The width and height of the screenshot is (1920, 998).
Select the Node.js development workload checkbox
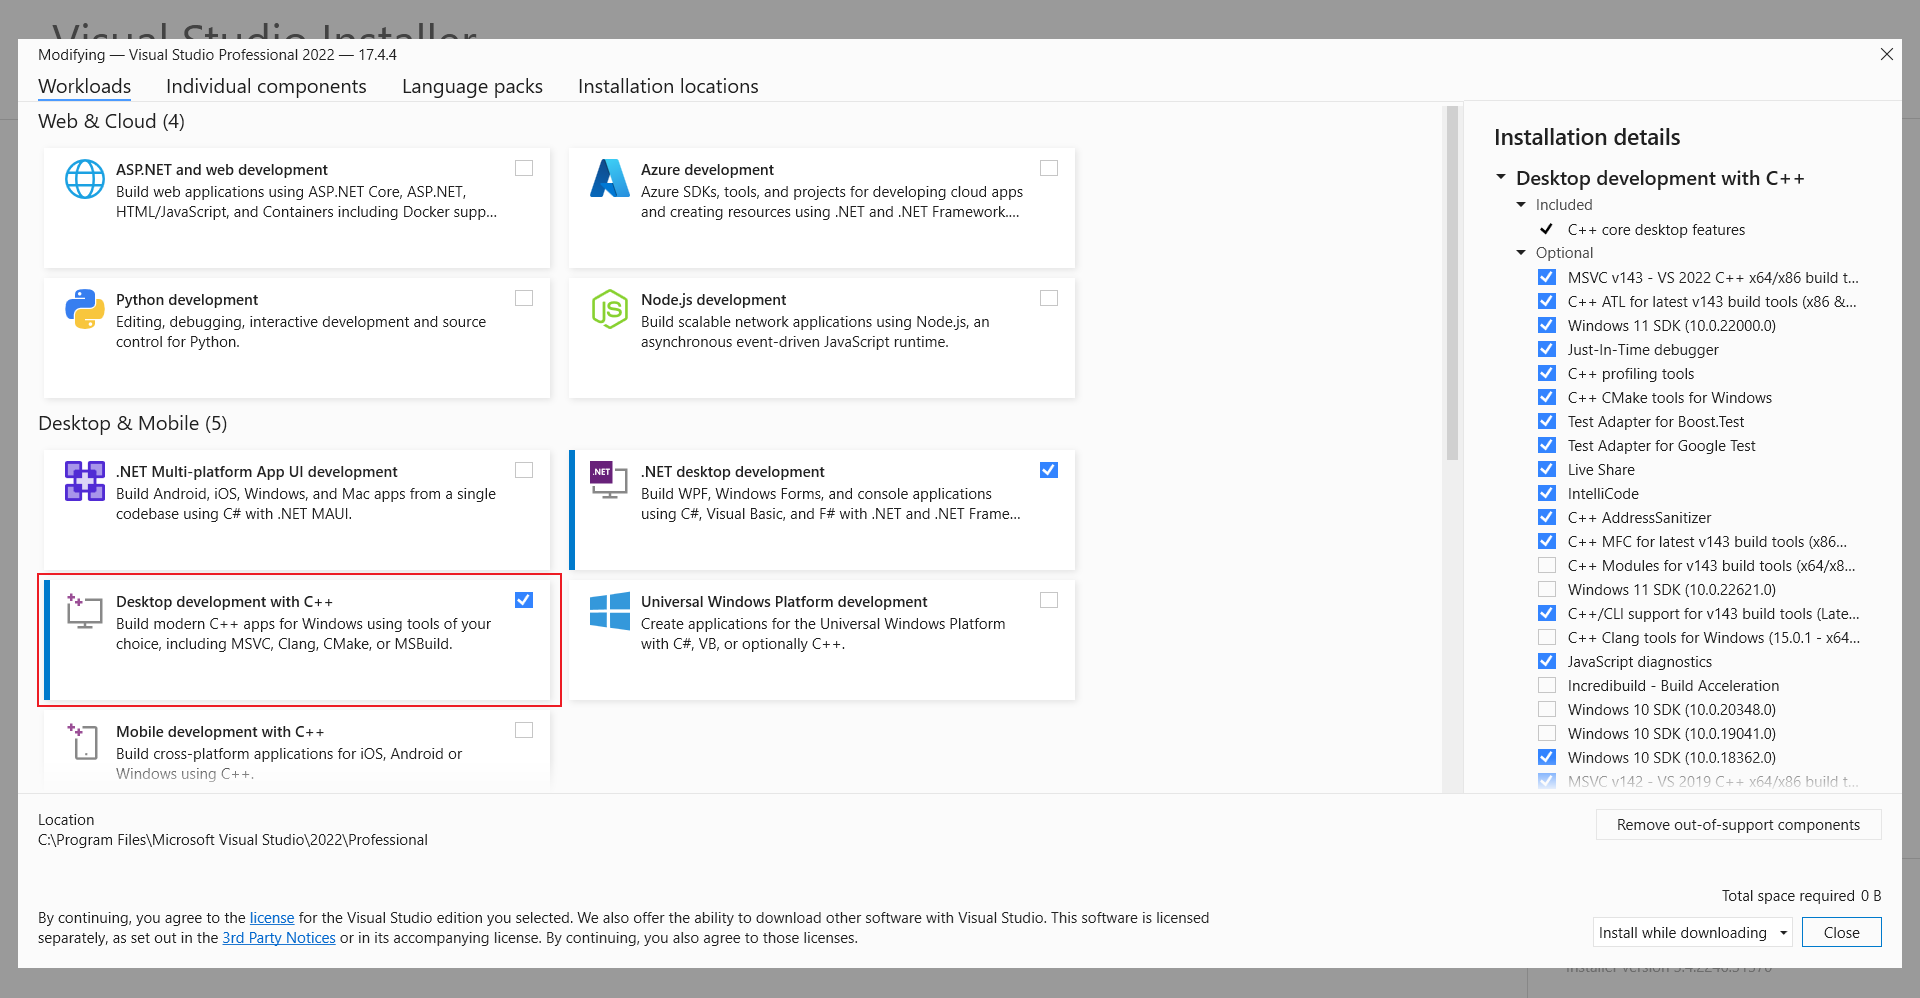[x=1049, y=298]
